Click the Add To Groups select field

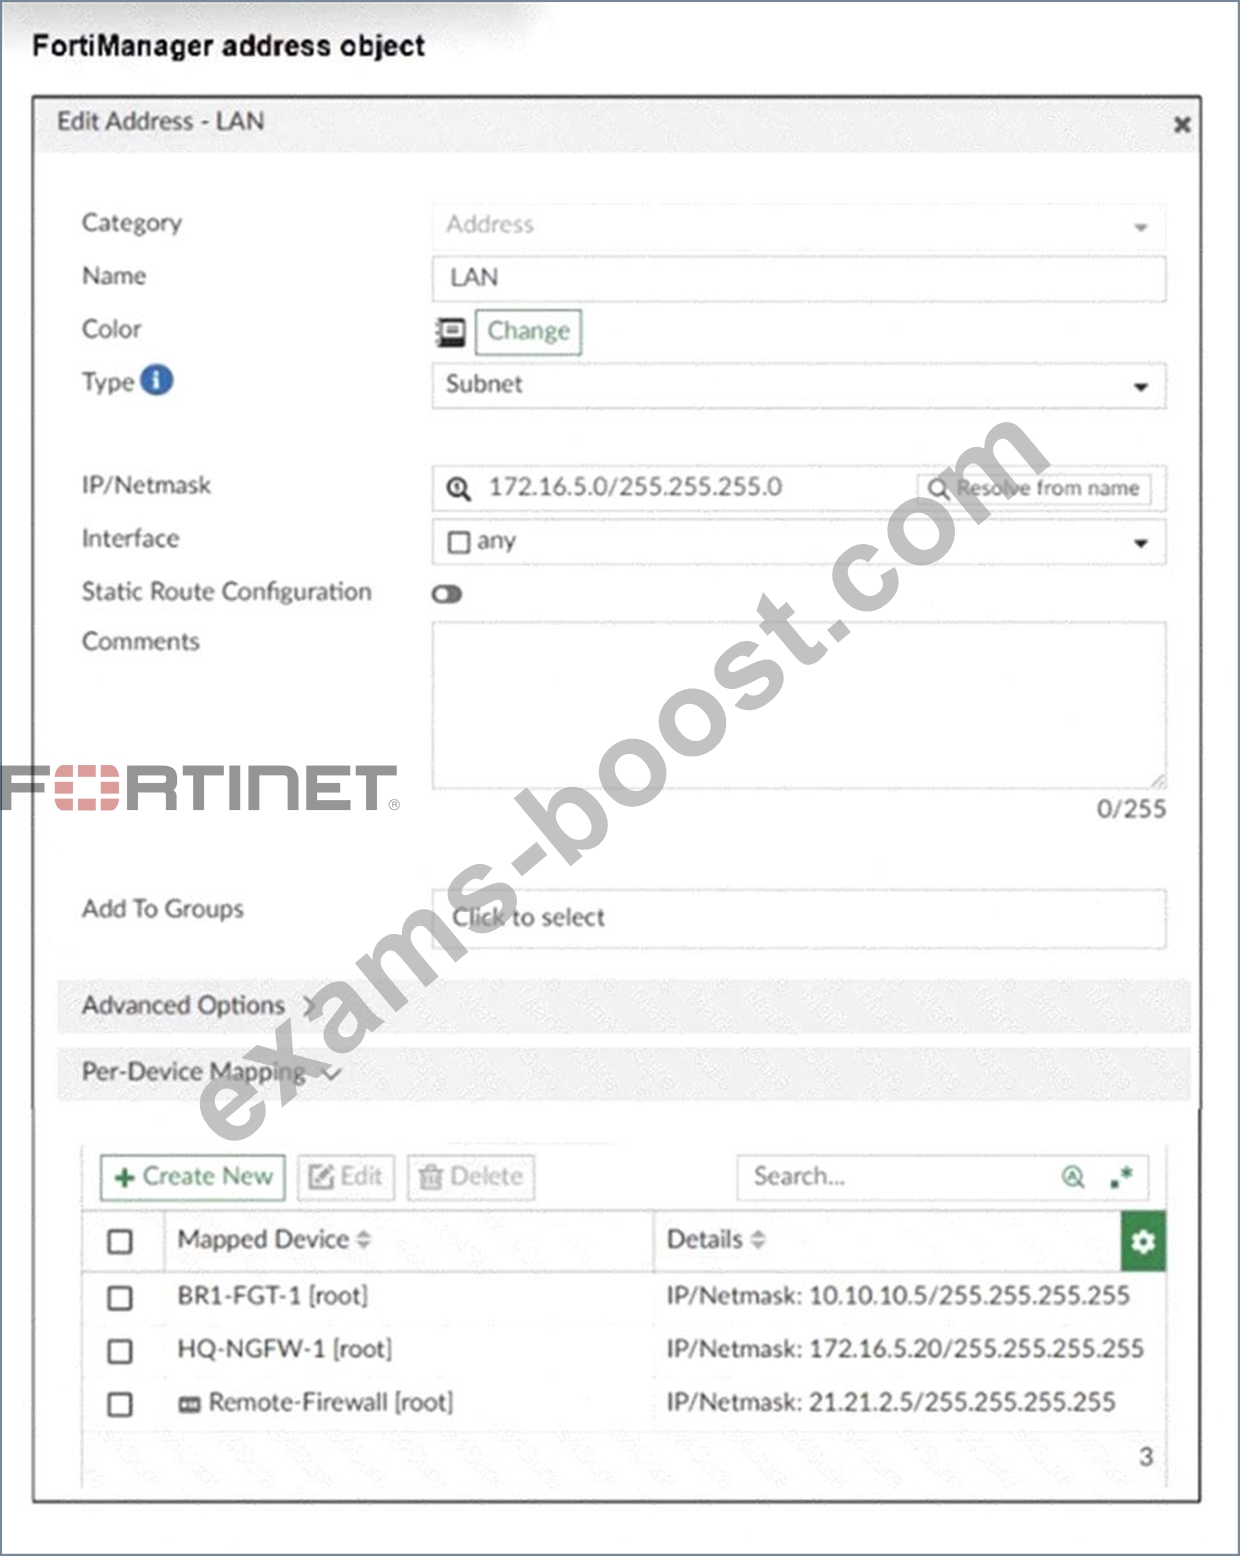point(799,918)
